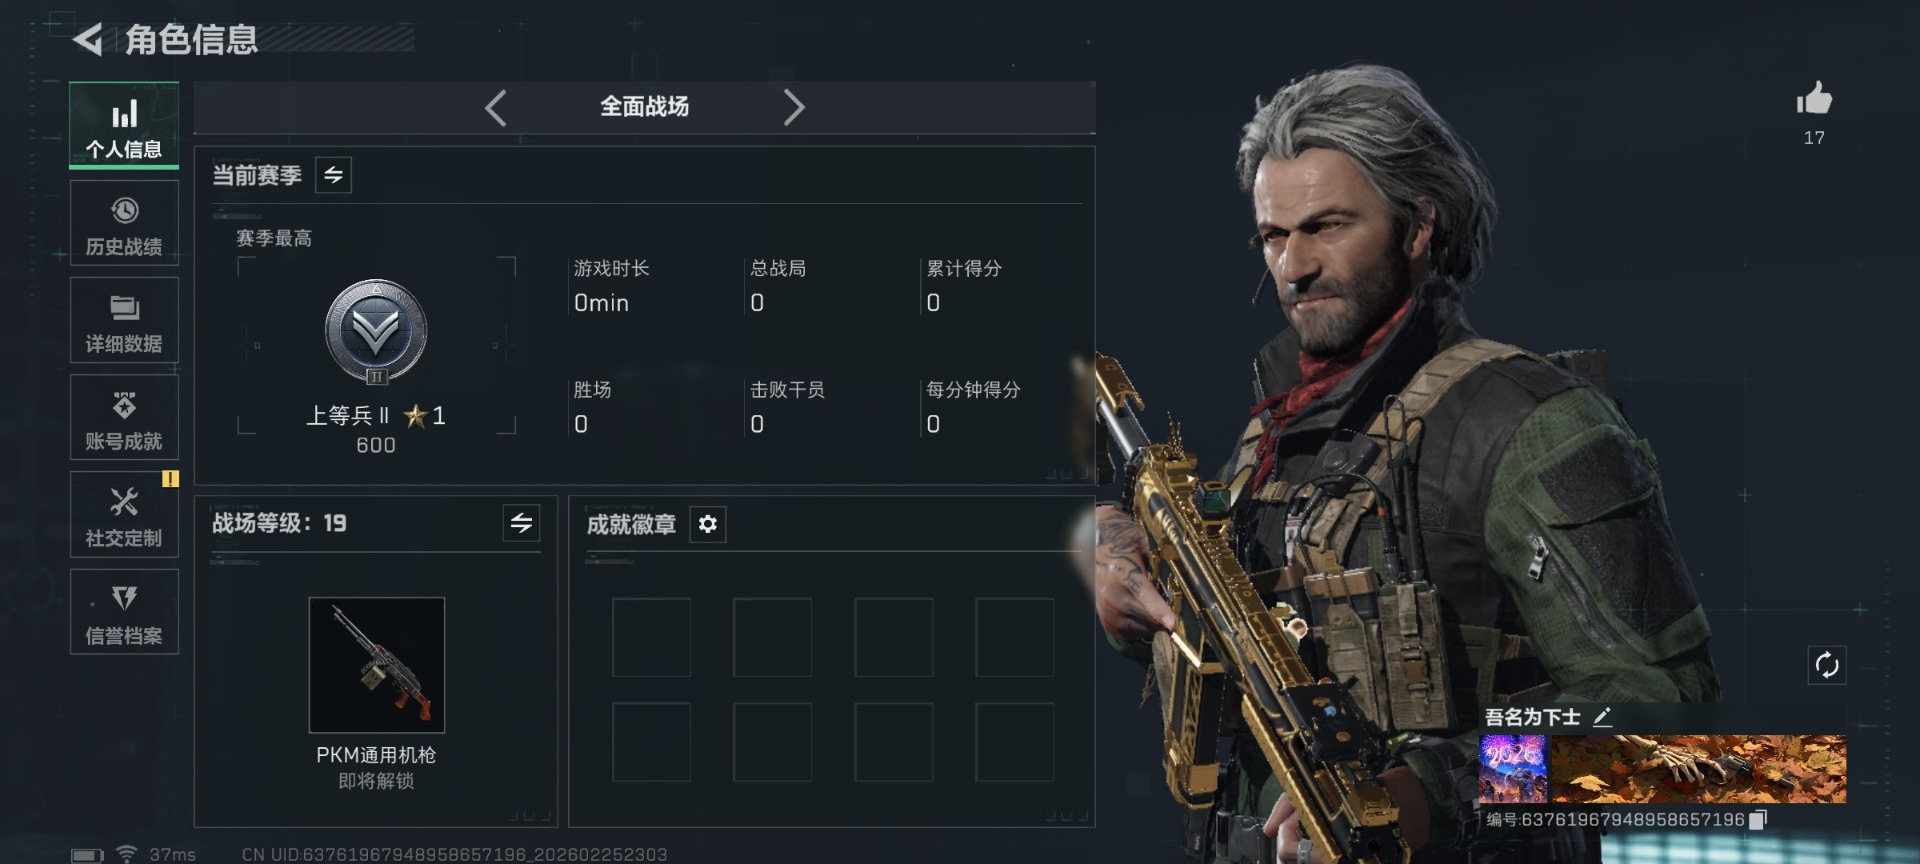Toggle the 战场等级 swap button
Screen dimensions: 1920x864
coord(521,523)
